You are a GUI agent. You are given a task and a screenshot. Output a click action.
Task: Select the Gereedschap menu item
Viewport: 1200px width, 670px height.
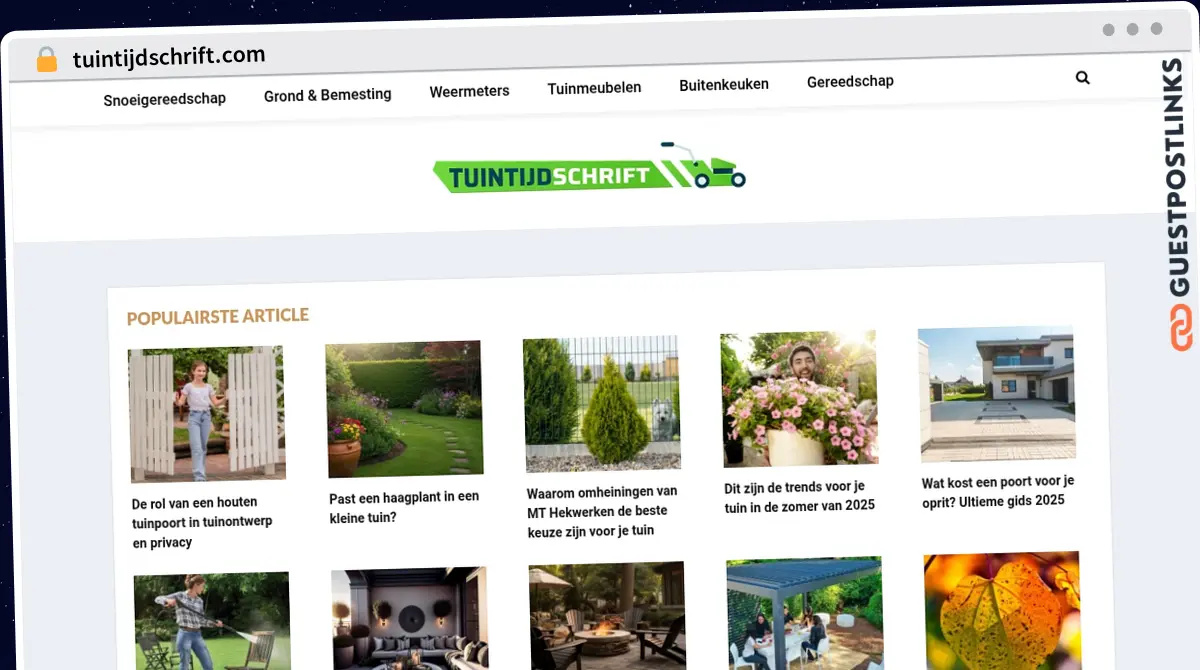pos(850,82)
